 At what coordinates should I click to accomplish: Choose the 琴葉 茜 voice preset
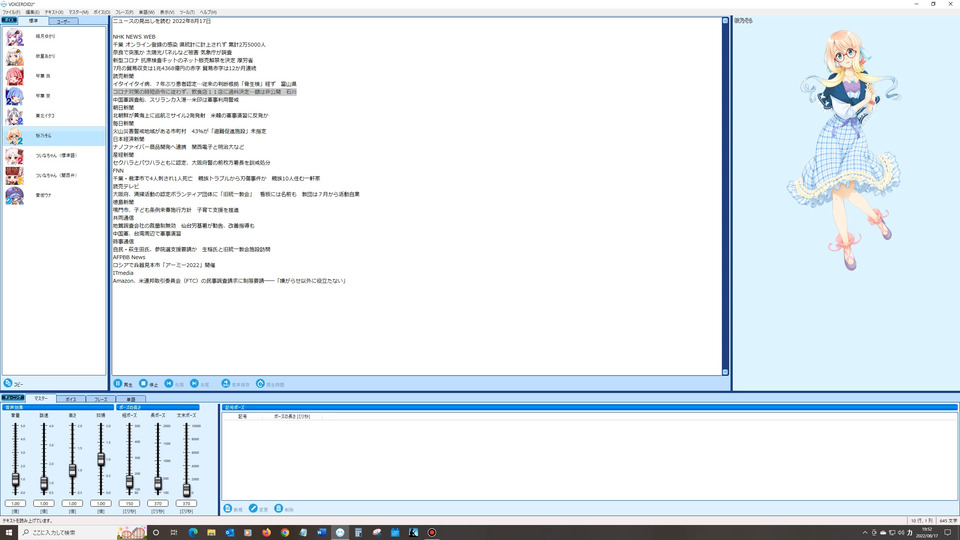[x=54, y=76]
